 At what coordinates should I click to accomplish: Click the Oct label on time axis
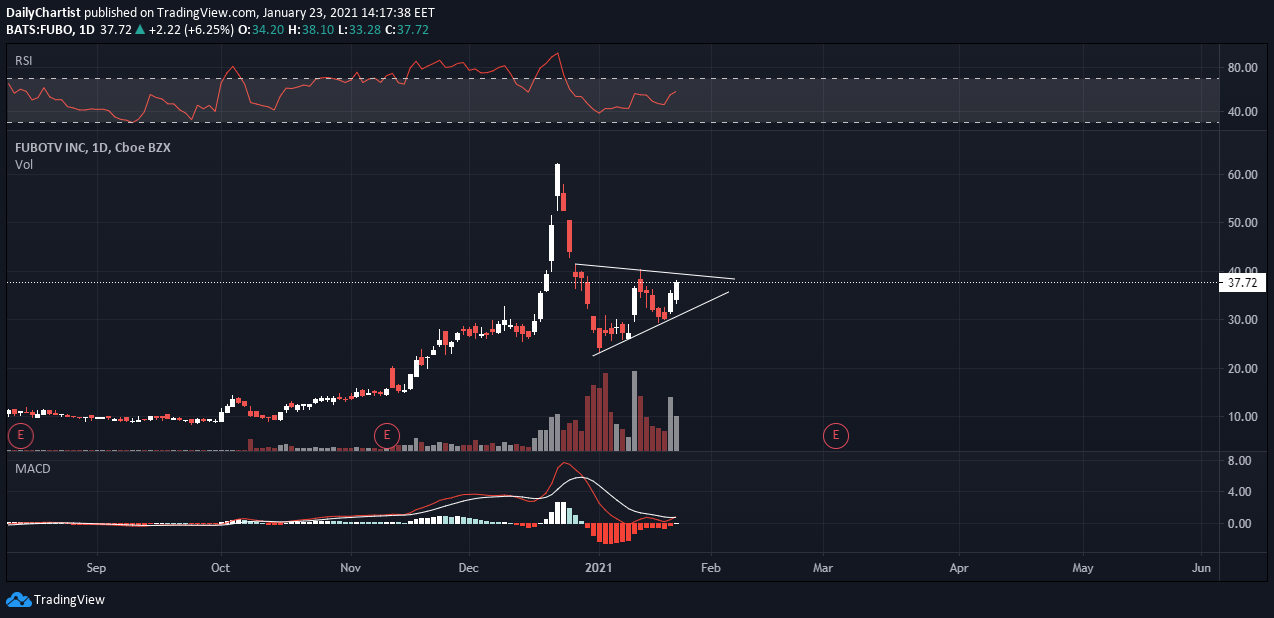(x=221, y=568)
